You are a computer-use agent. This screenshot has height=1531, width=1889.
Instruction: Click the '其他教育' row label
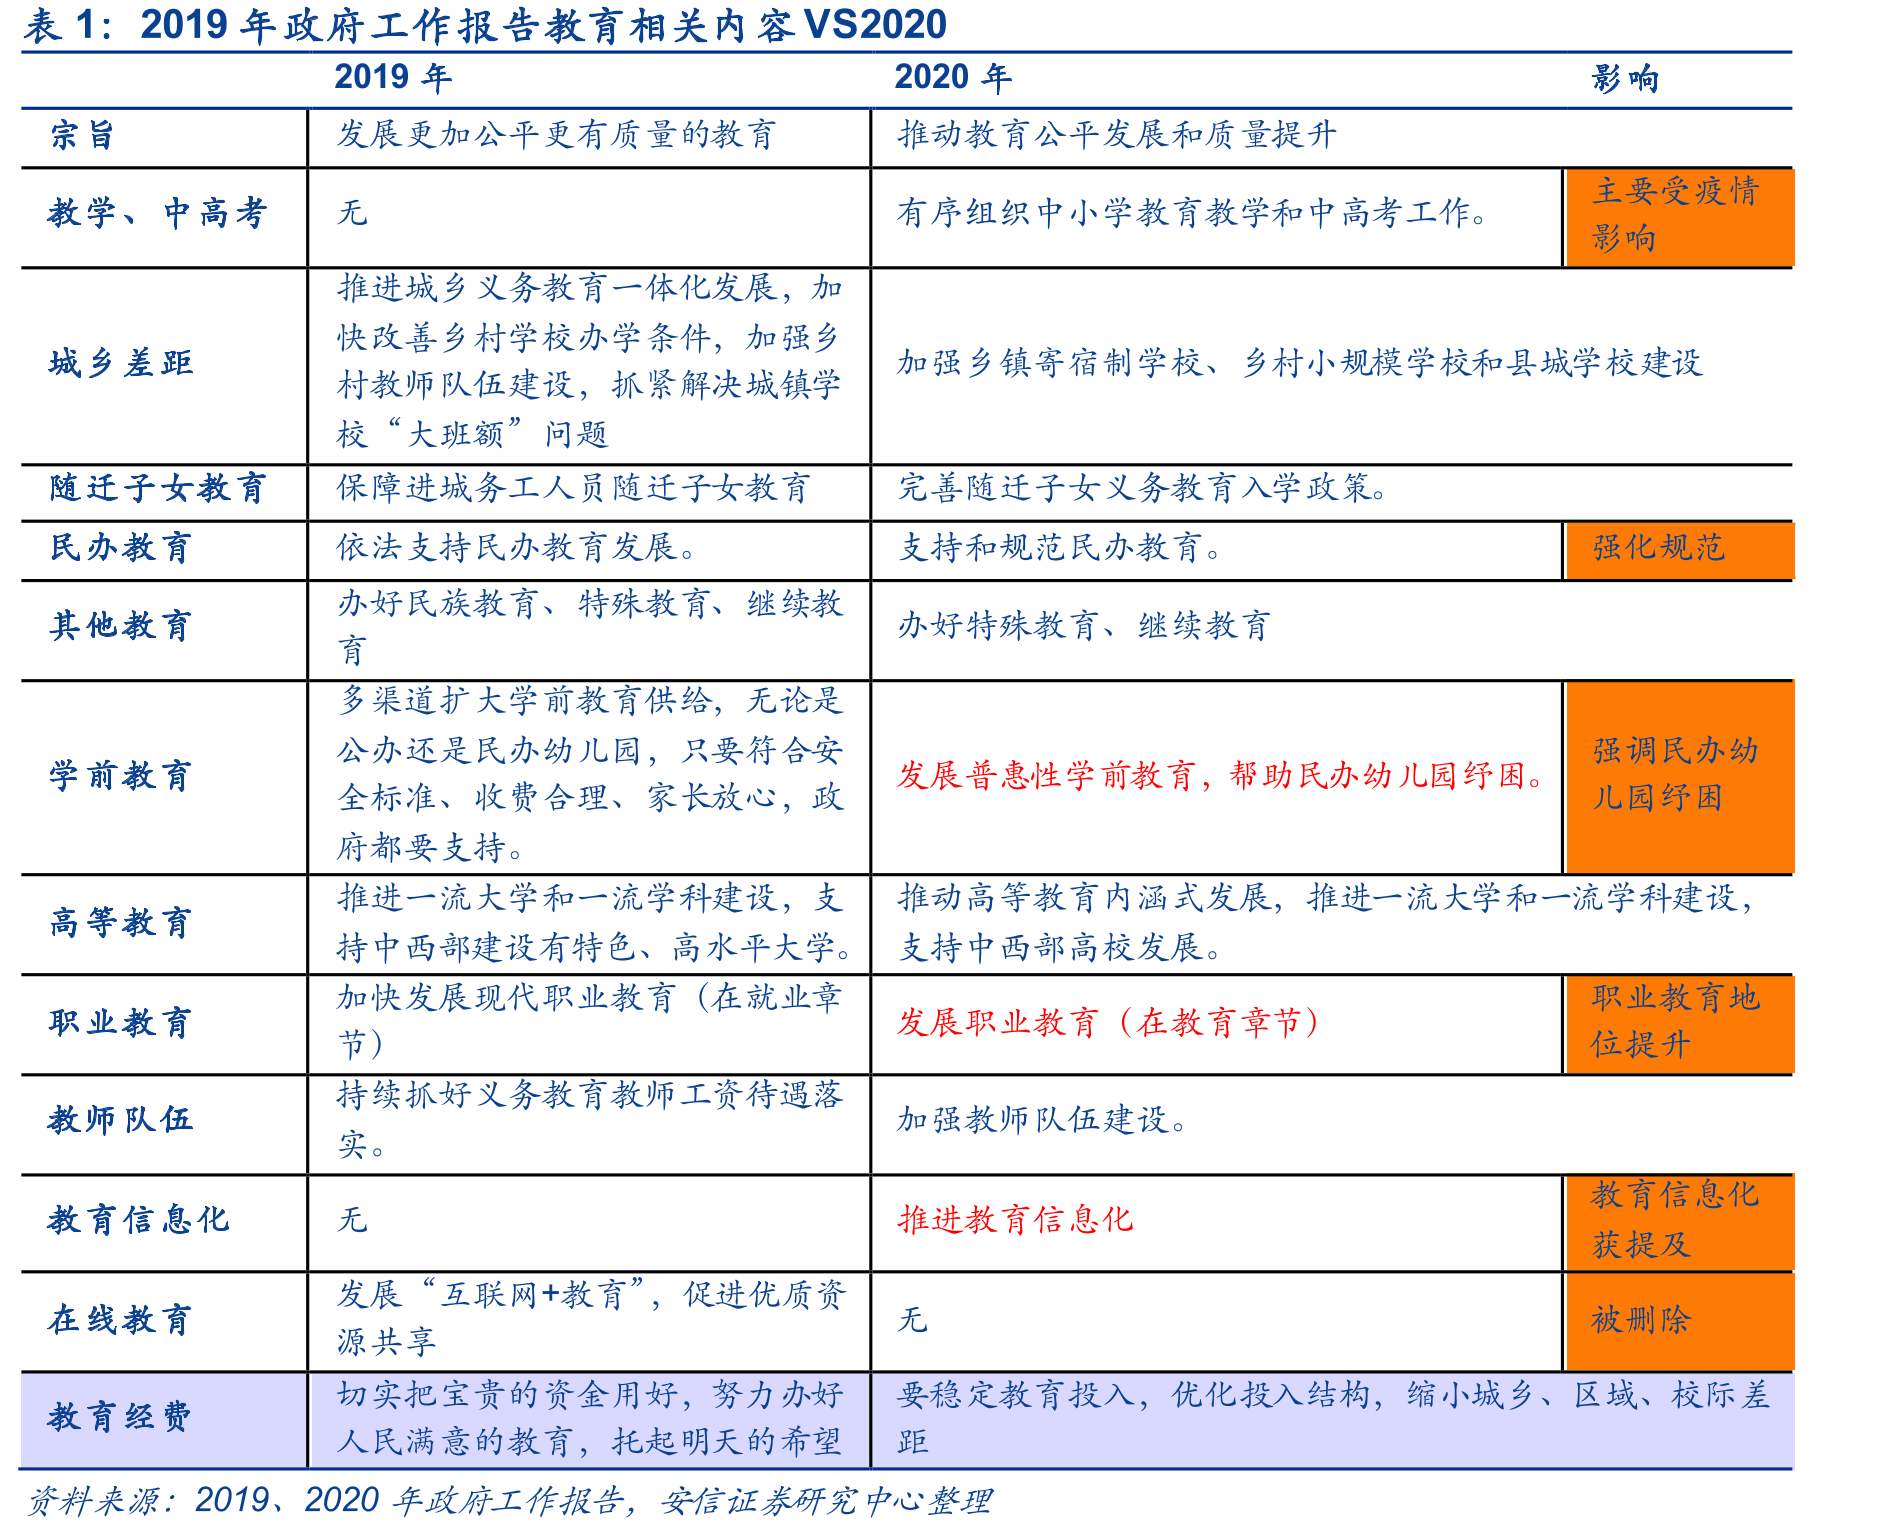tap(120, 626)
